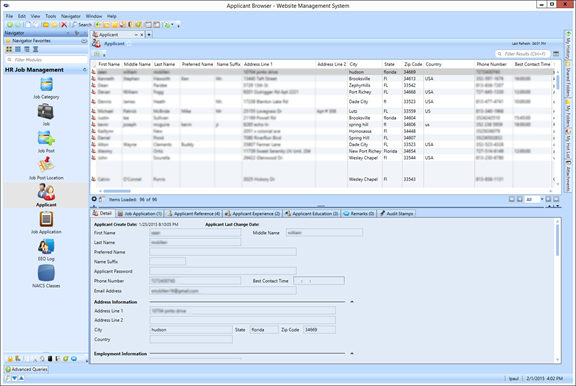Select the third navigator view mode icon
The height and width of the screenshot is (386, 576).
(26, 49)
